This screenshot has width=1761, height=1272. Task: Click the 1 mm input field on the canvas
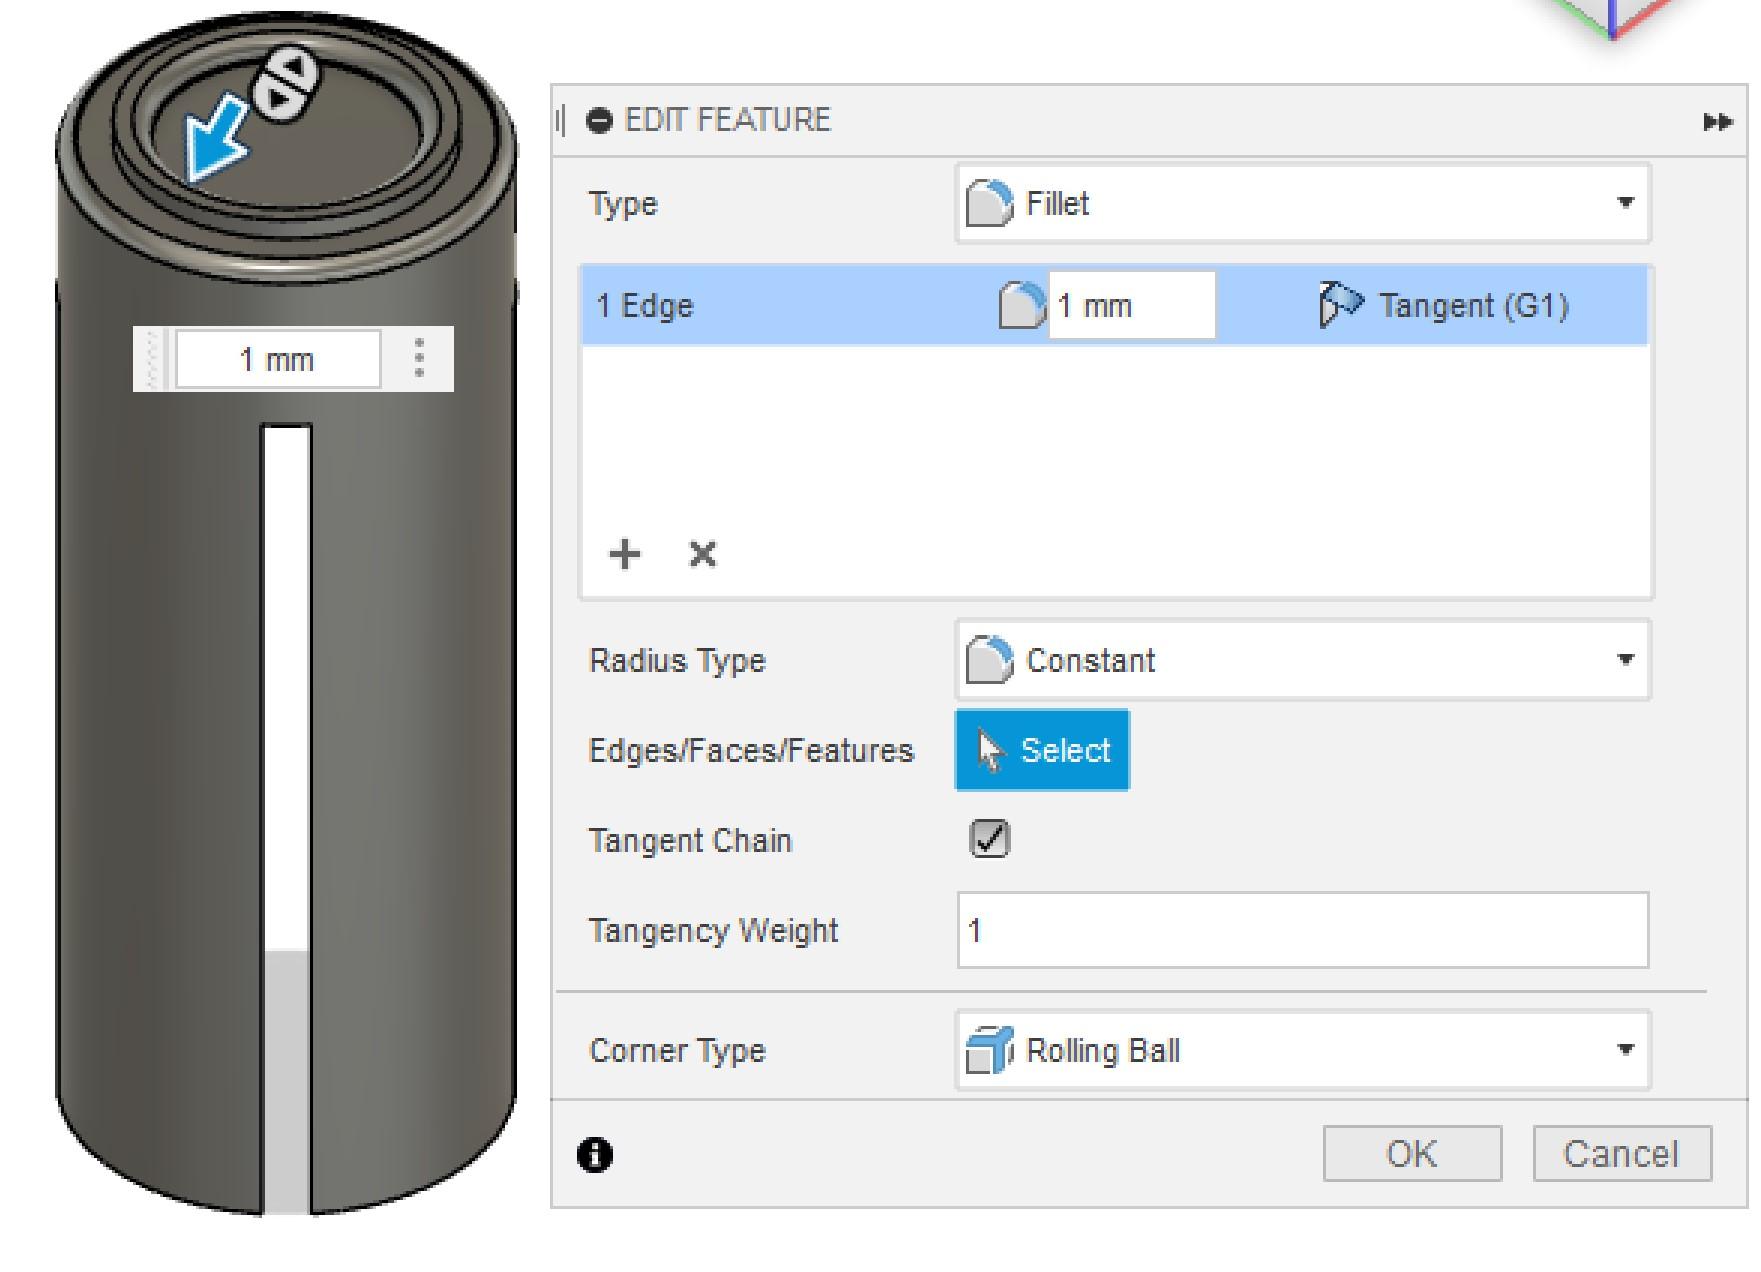278,359
